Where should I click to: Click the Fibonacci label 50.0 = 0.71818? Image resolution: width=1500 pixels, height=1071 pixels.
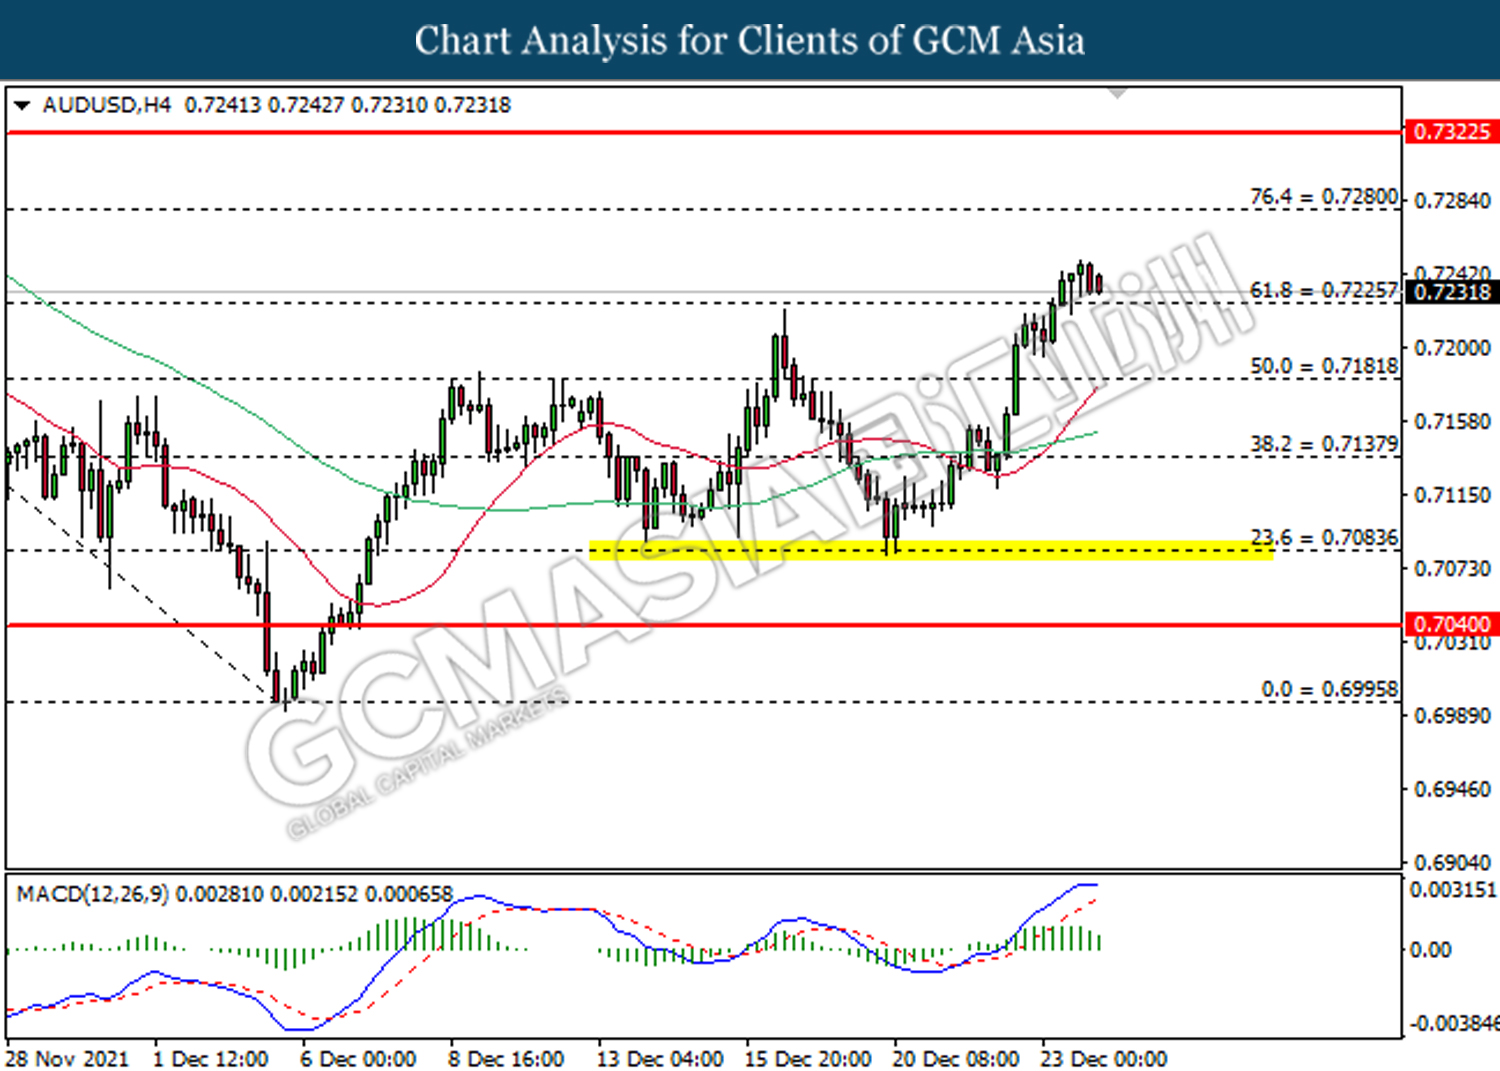click(x=1324, y=366)
